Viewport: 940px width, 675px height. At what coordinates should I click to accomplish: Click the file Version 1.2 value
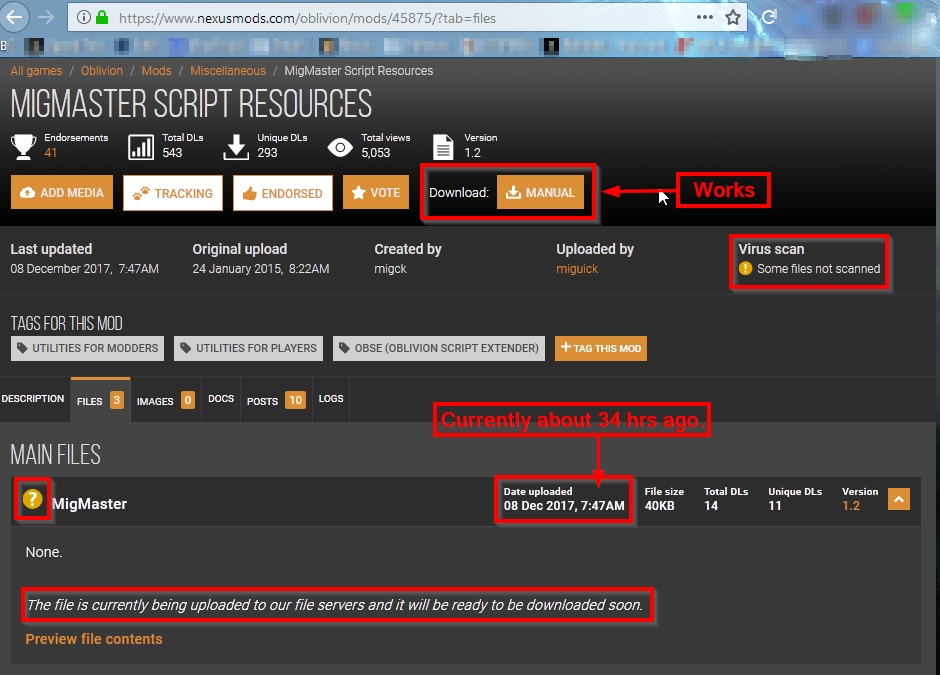tap(851, 505)
